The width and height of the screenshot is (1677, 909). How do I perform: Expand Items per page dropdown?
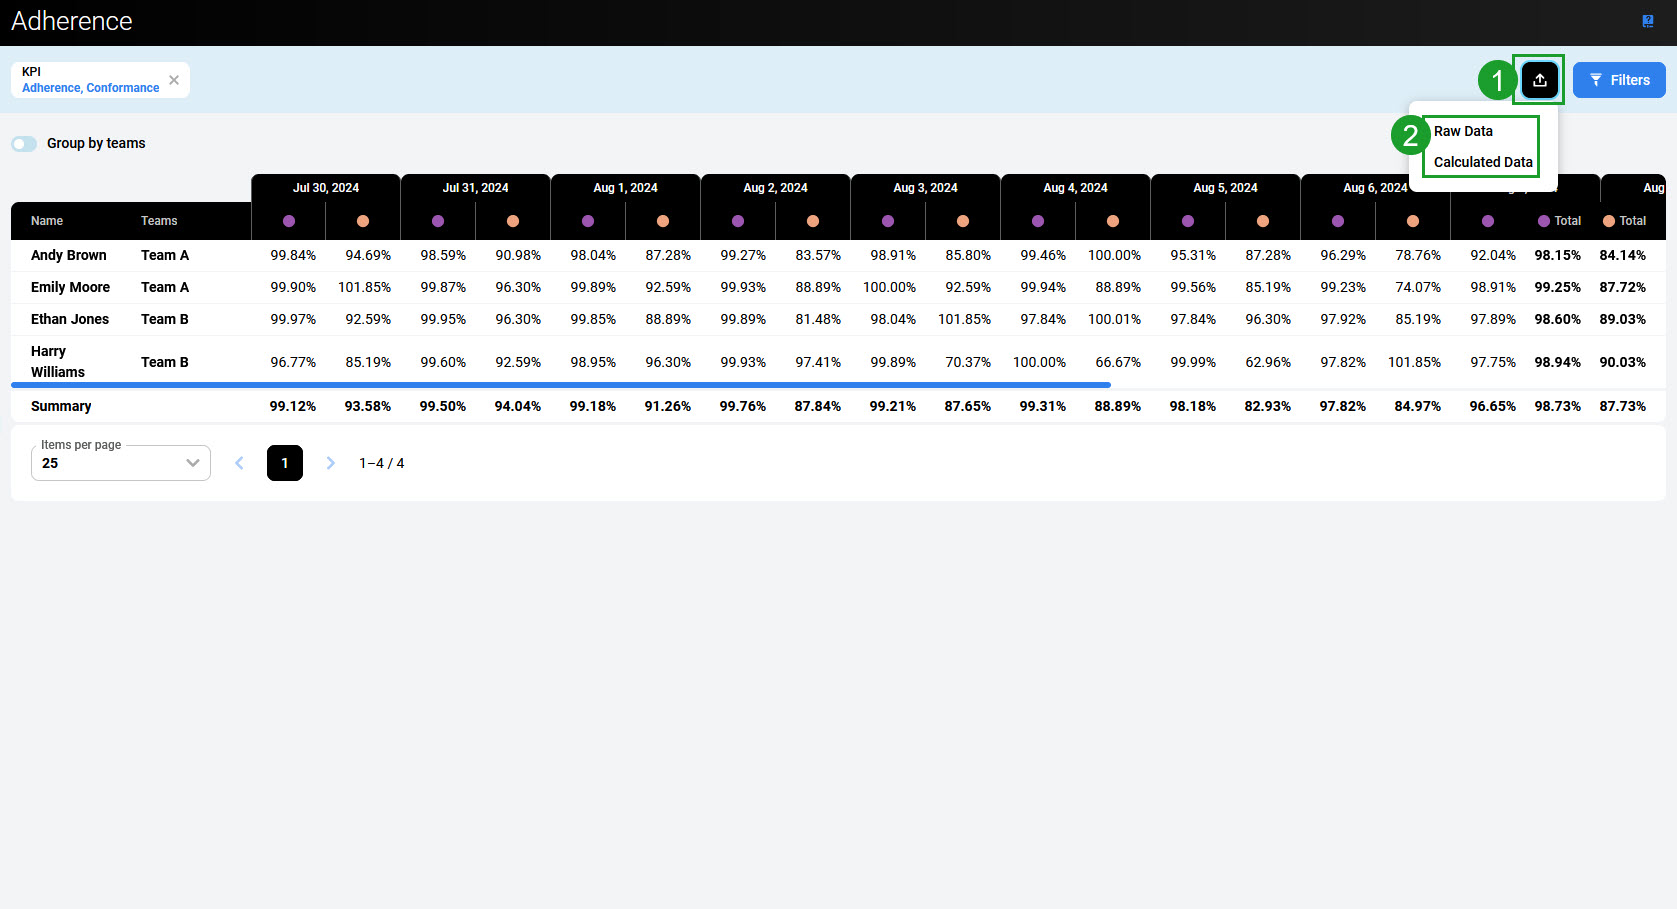point(121,463)
